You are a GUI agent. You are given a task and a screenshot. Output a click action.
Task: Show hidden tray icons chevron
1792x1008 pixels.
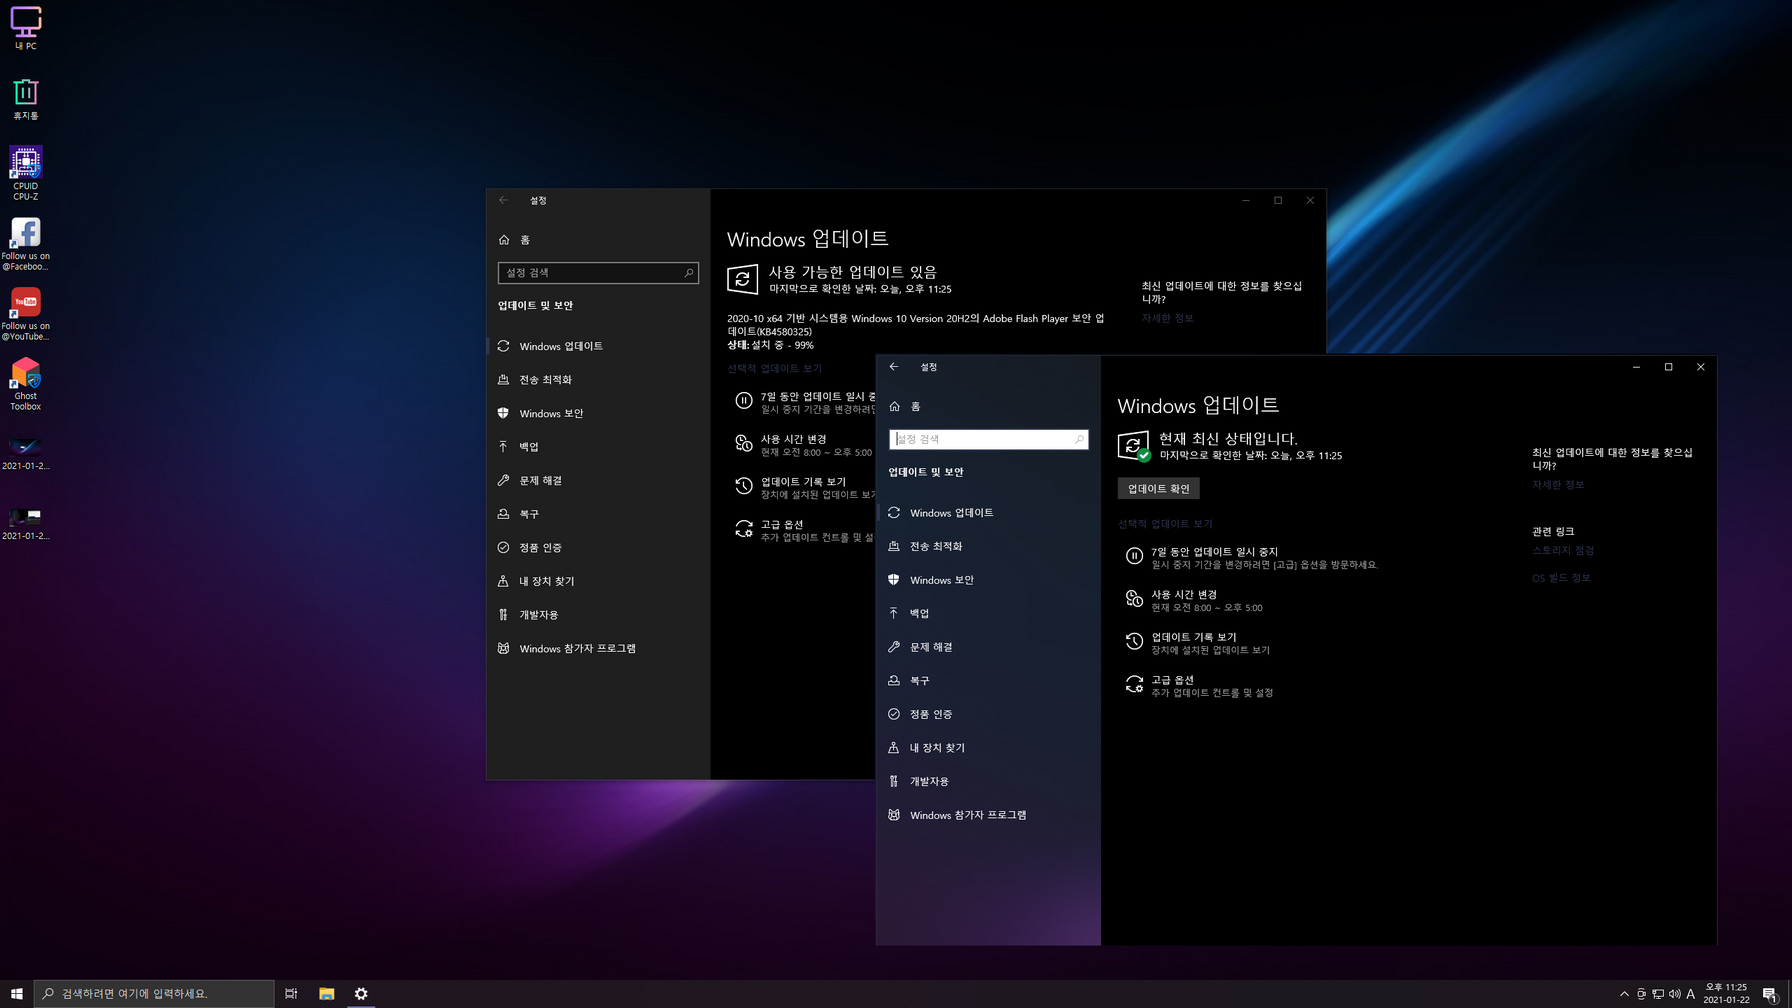[x=1624, y=993]
